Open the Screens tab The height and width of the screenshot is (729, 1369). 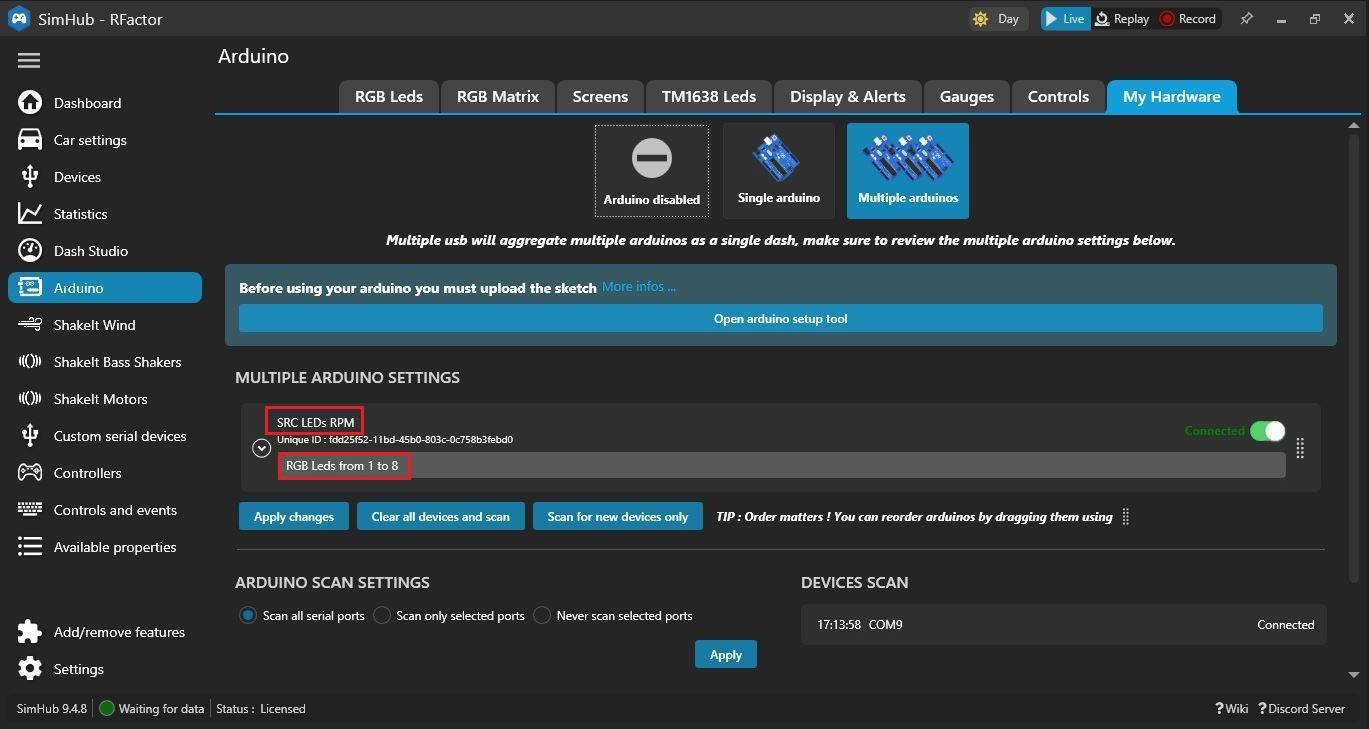coord(600,97)
